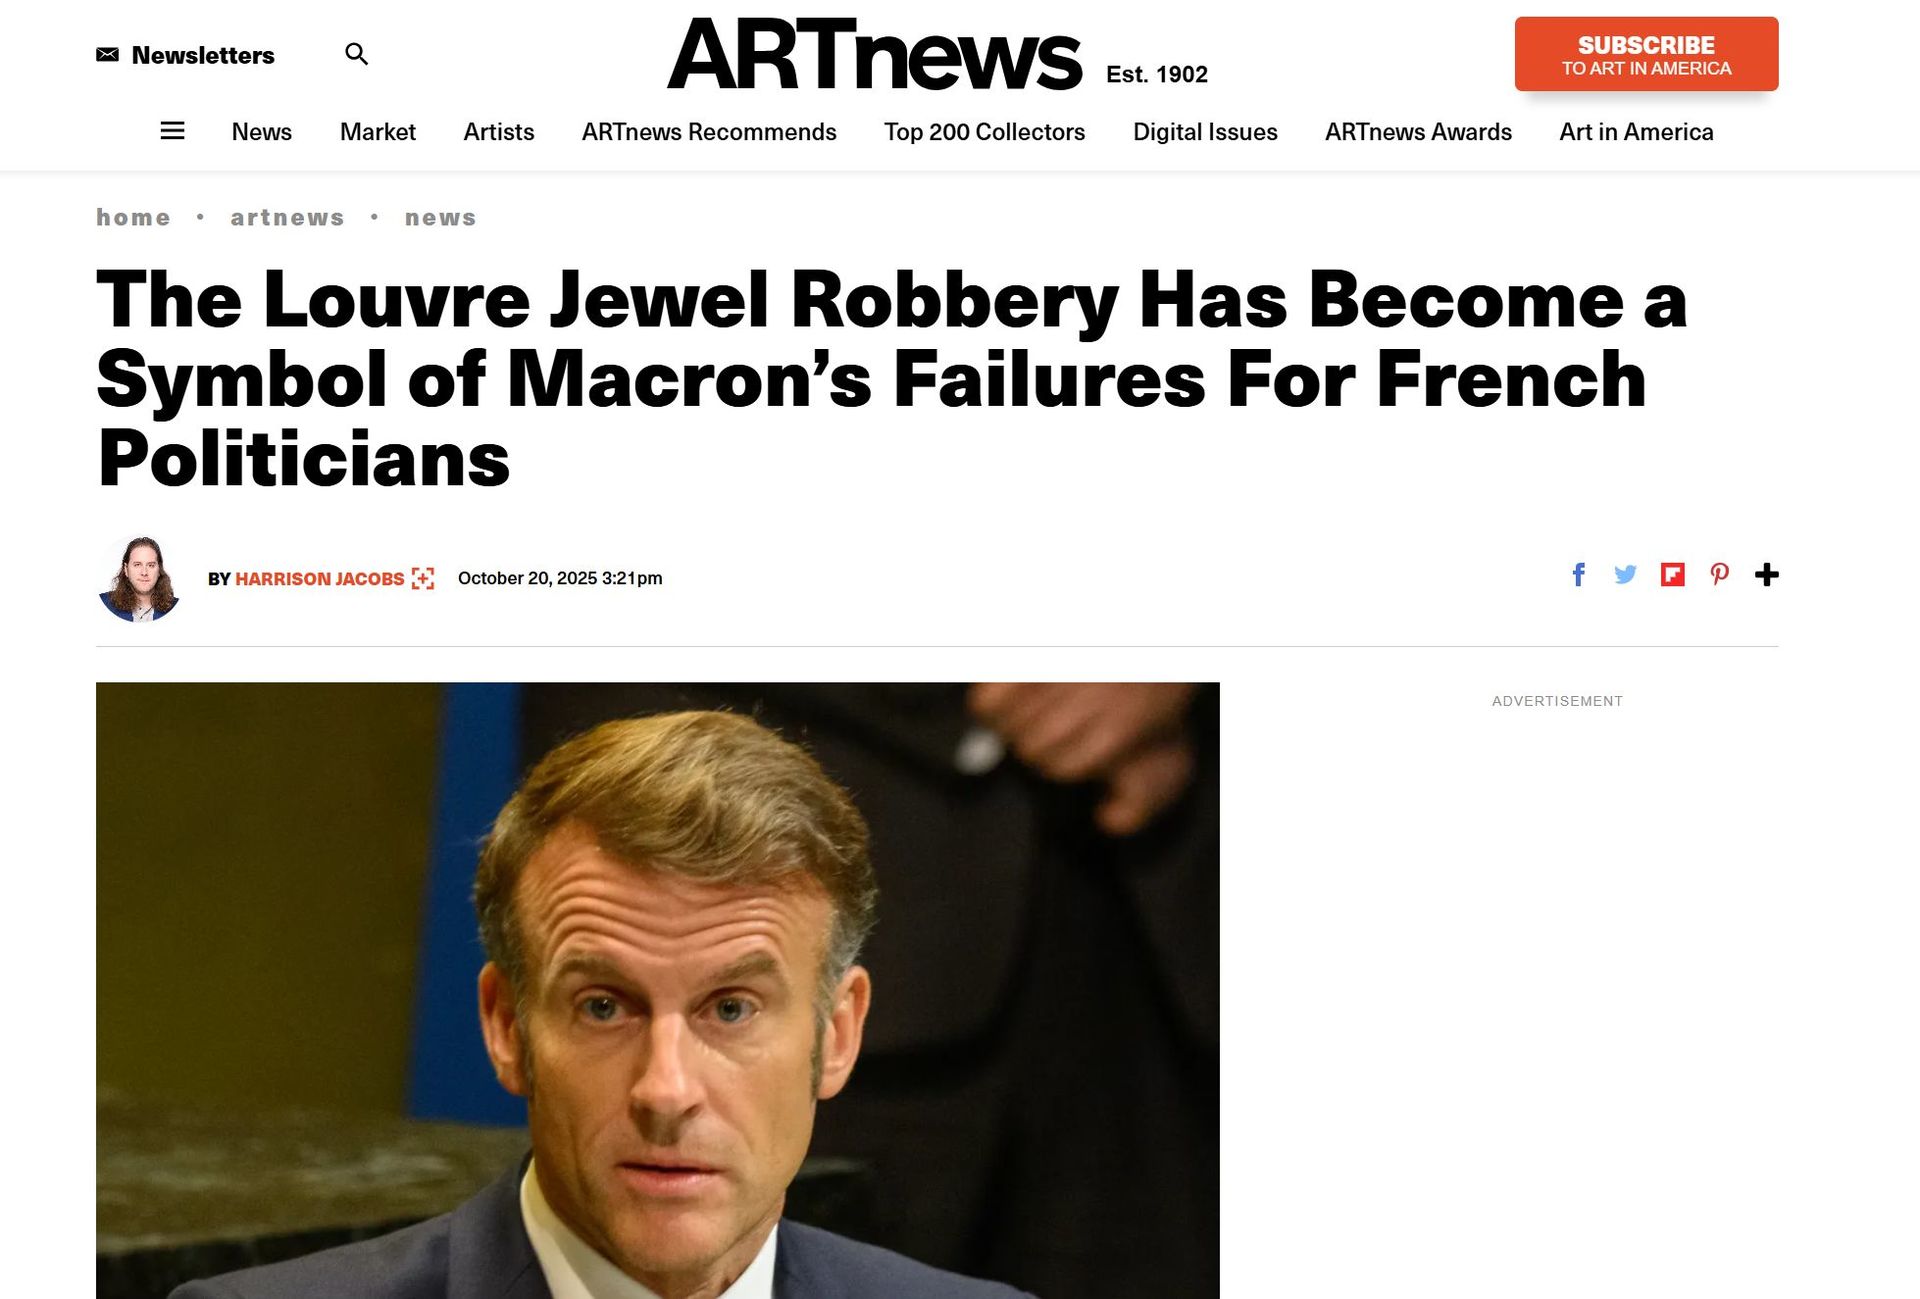Subscribe to Art in America

click(x=1645, y=55)
